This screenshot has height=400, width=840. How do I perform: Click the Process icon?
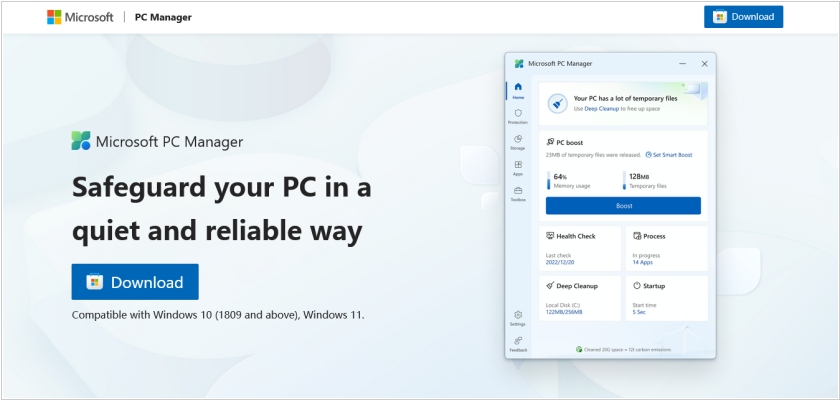click(x=637, y=236)
